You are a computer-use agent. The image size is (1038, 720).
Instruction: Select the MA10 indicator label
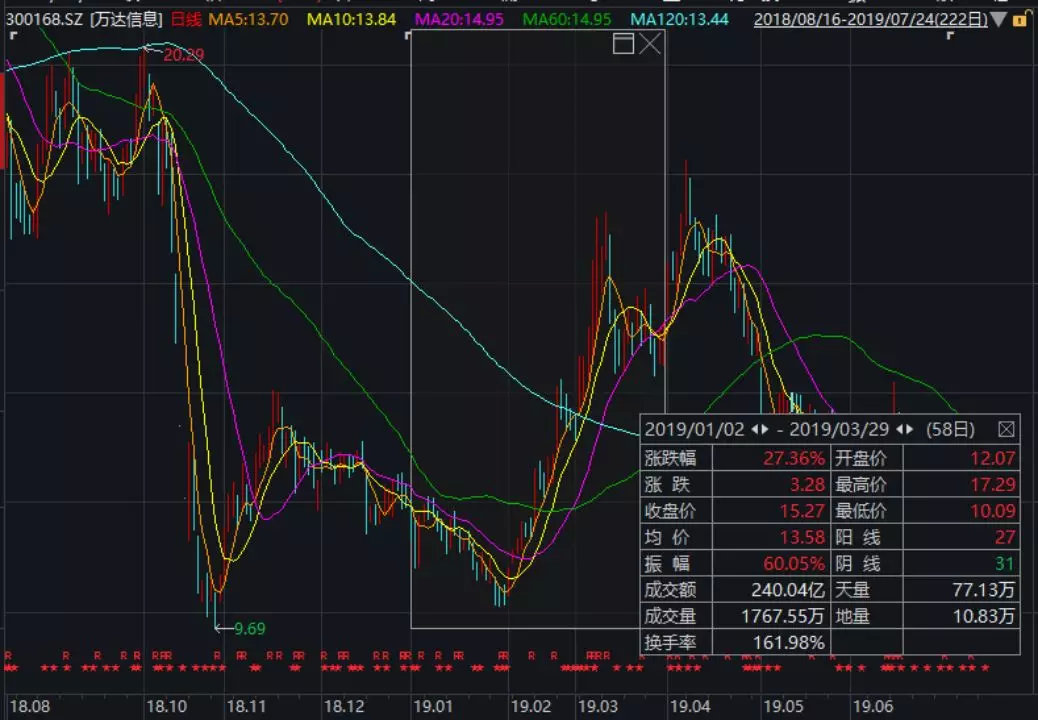point(351,19)
